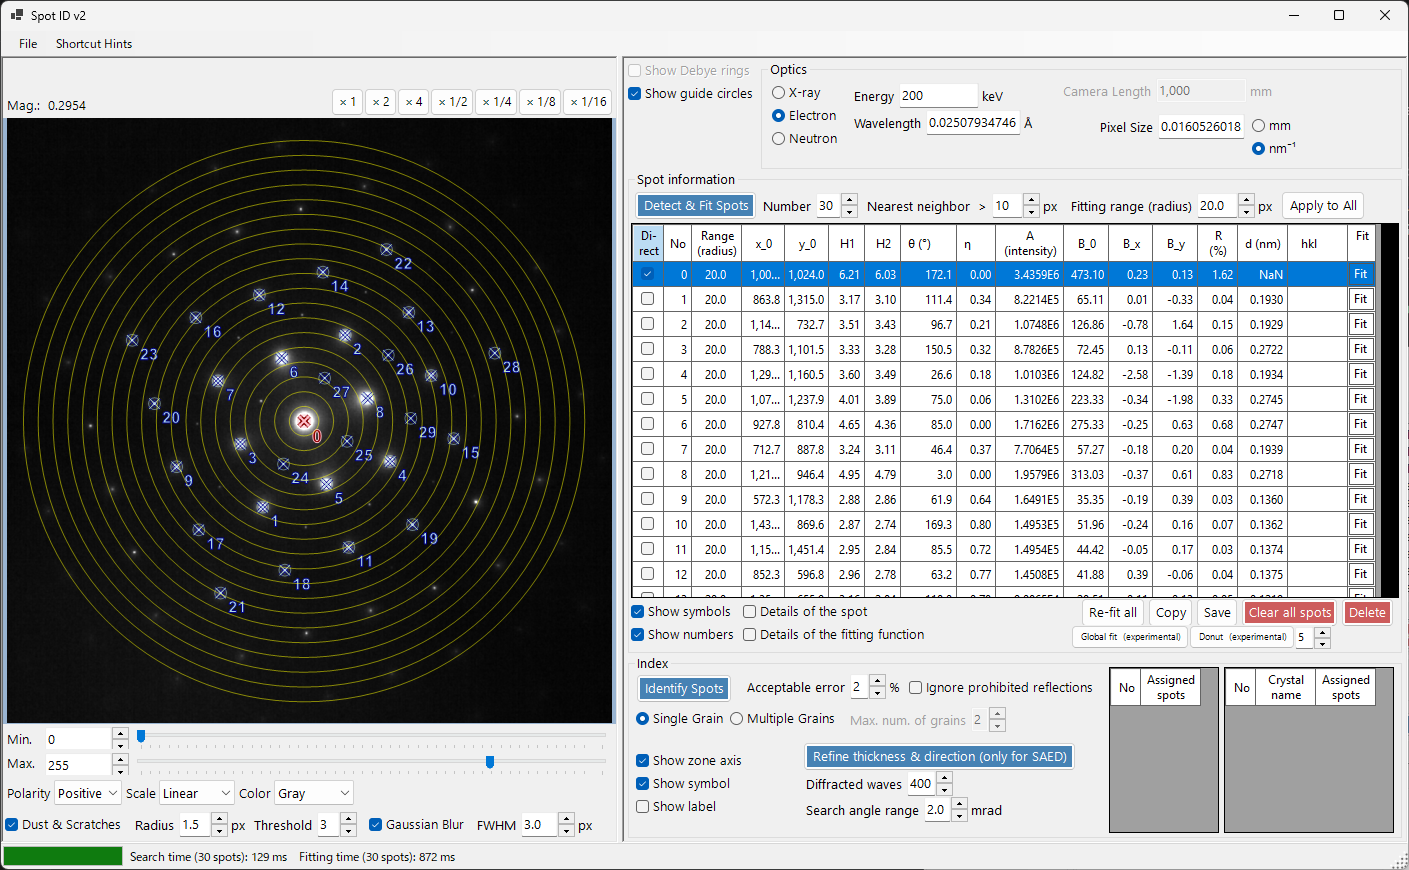Click Refine thickness & direction button
1409x870 pixels.
tap(940, 757)
